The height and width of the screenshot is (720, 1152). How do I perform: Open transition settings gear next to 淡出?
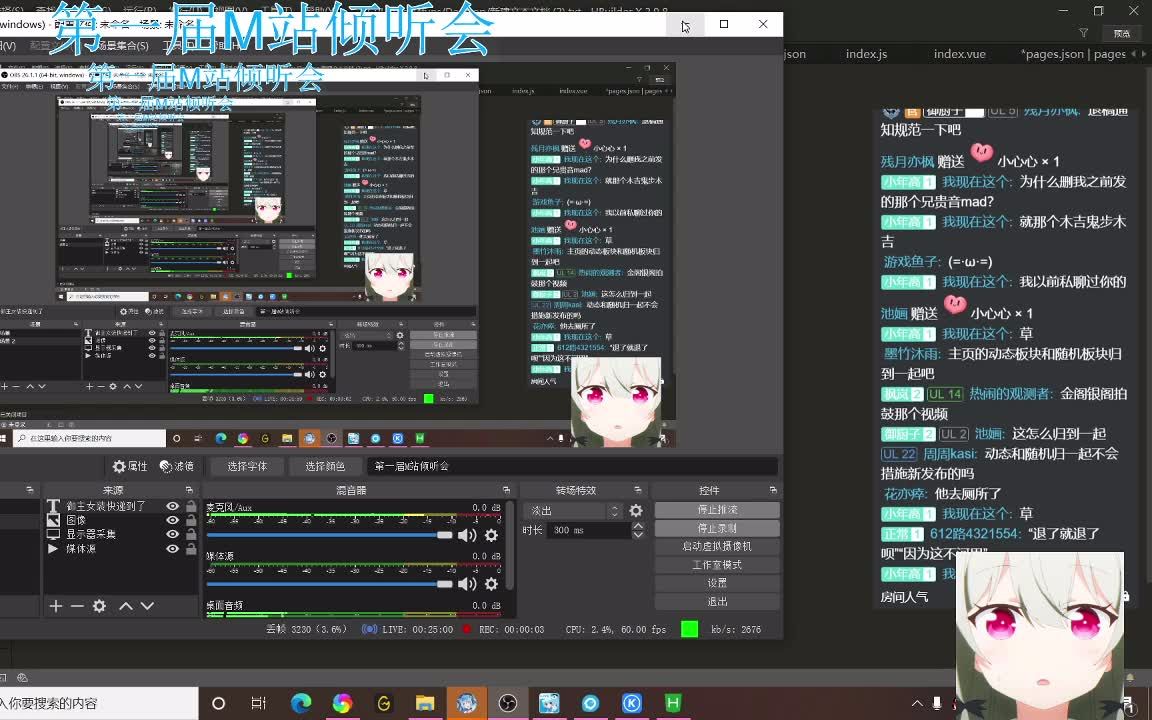636,511
